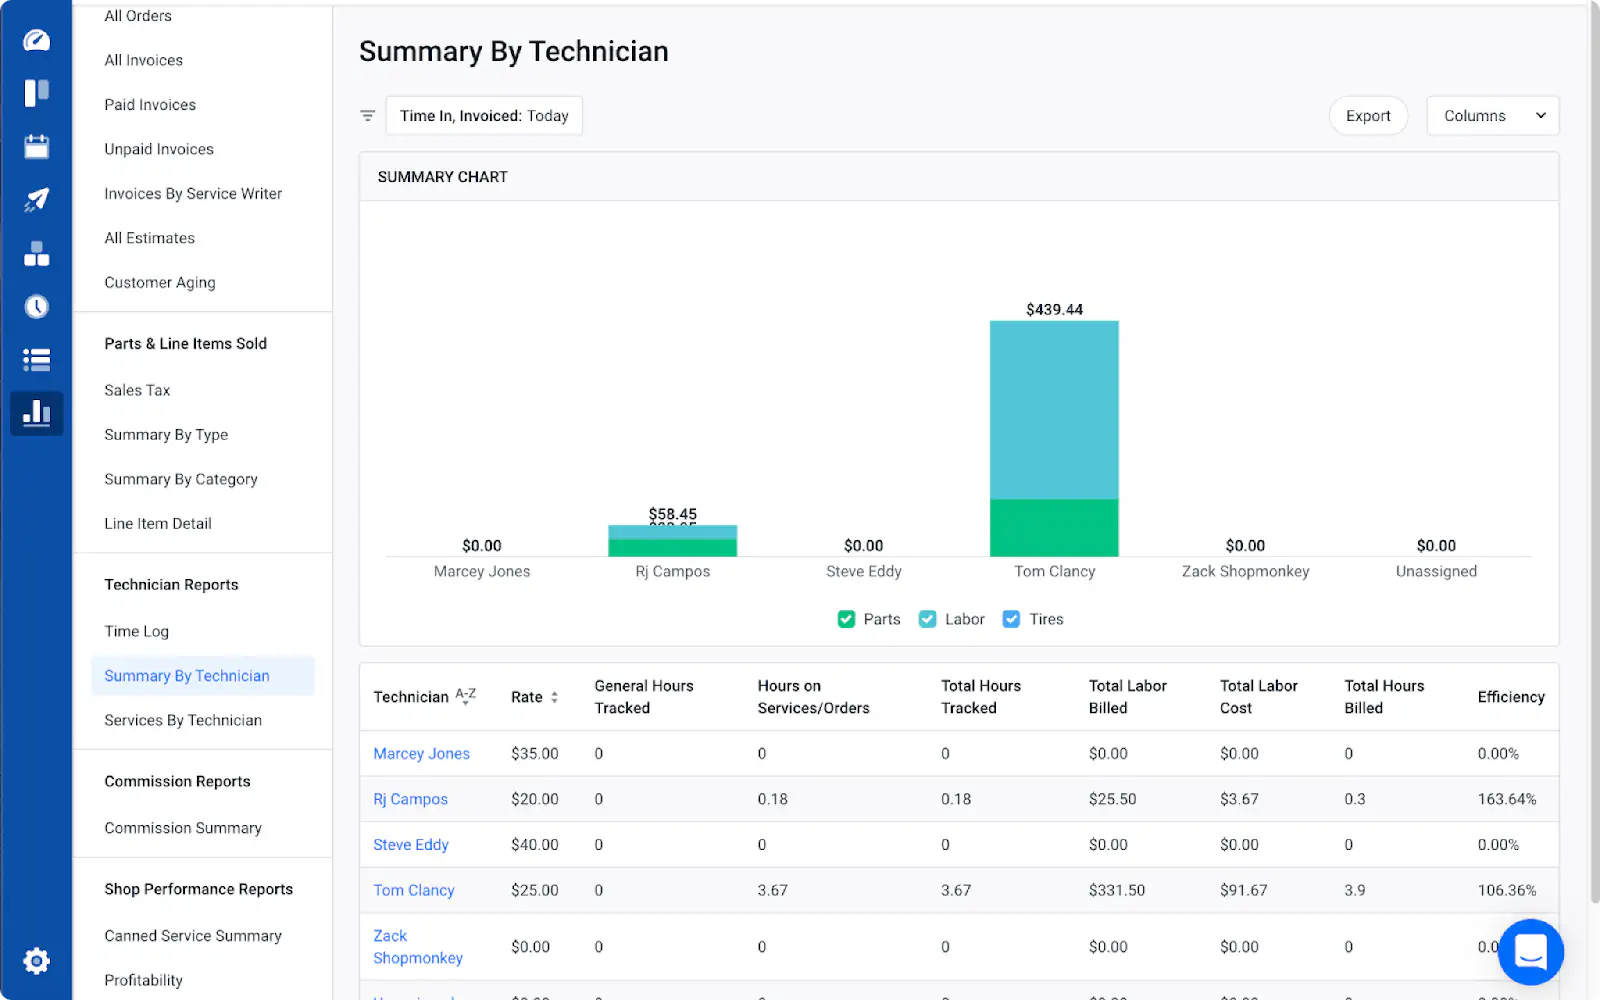Viewport: 1600px width, 1000px height.
Task: Click the Export button
Action: coord(1367,116)
